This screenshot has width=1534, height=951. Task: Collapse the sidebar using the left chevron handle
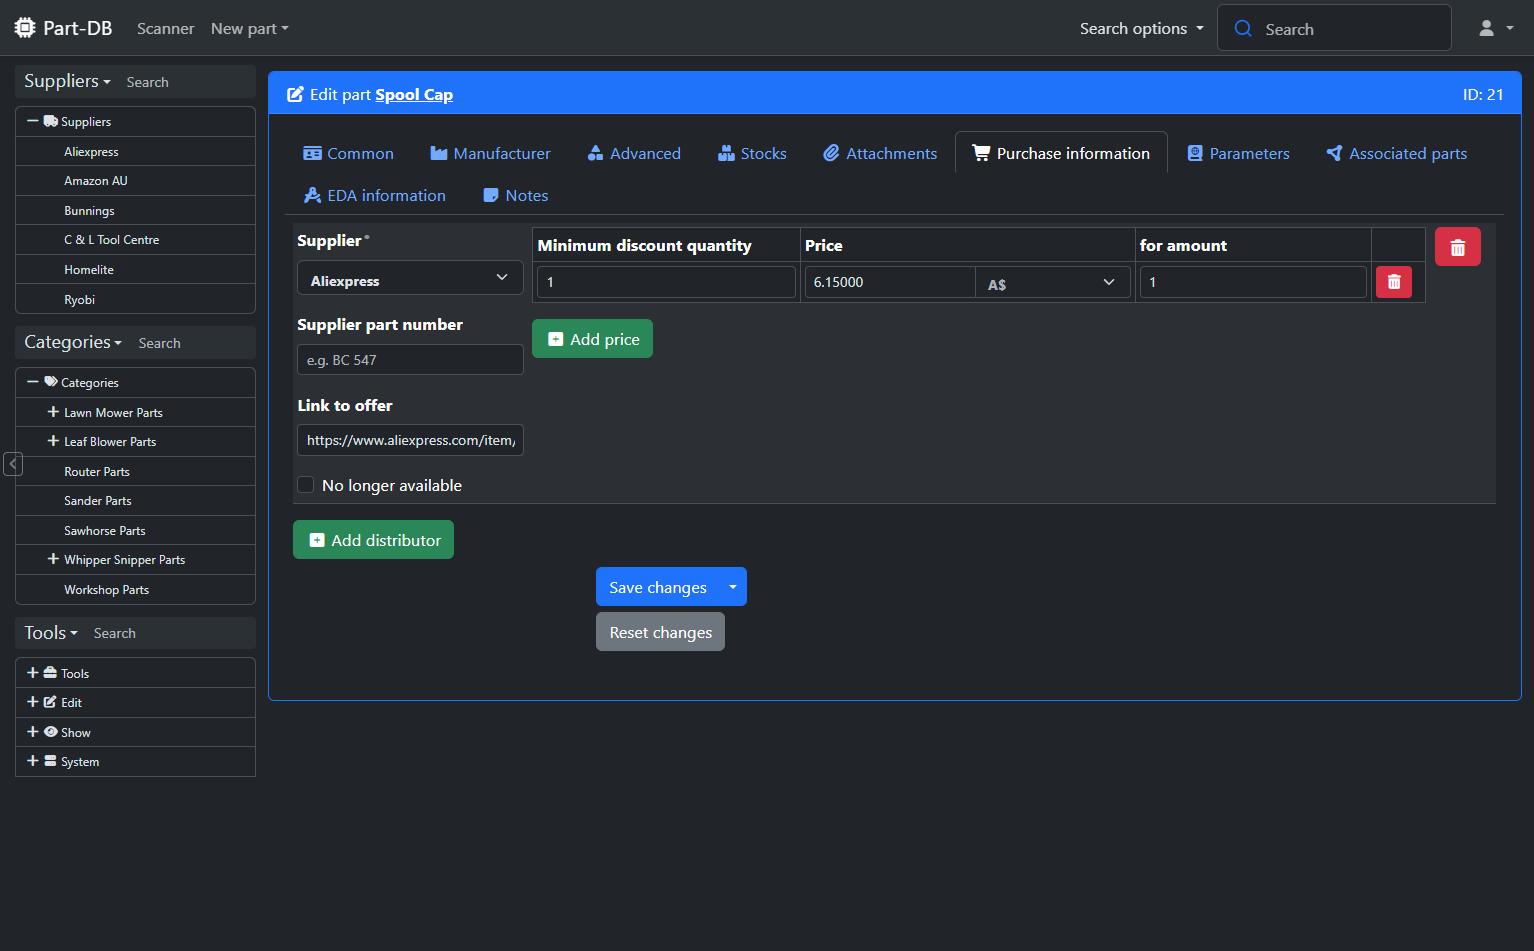point(13,464)
